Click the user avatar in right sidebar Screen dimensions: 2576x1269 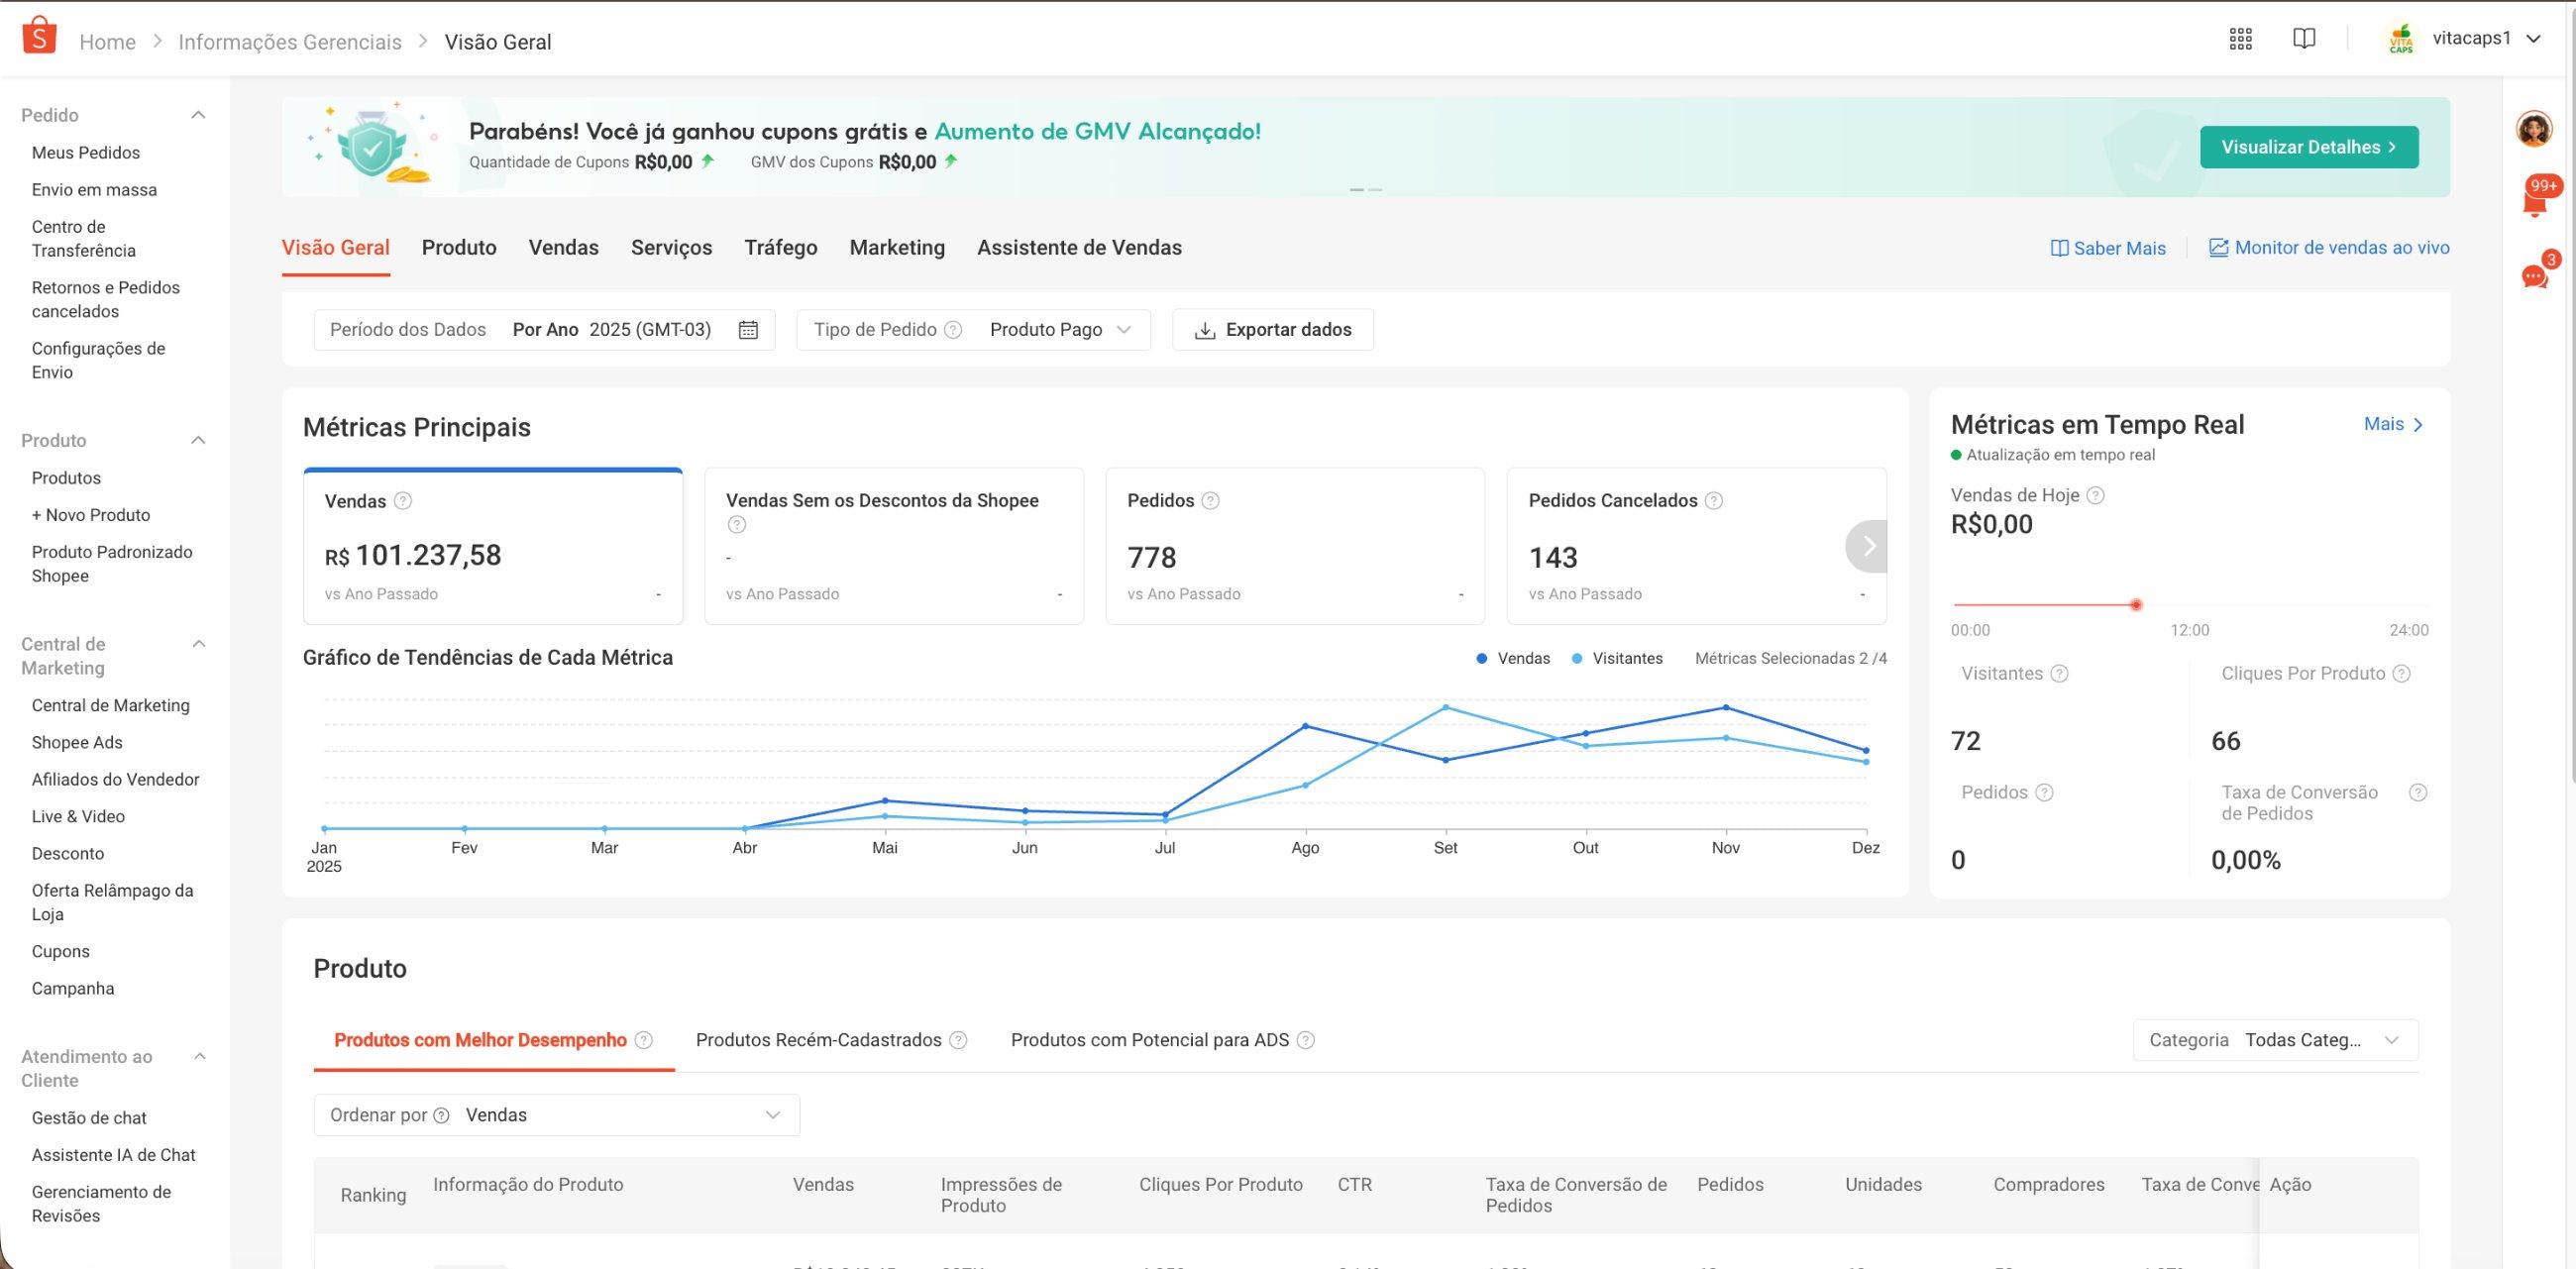(x=2534, y=129)
